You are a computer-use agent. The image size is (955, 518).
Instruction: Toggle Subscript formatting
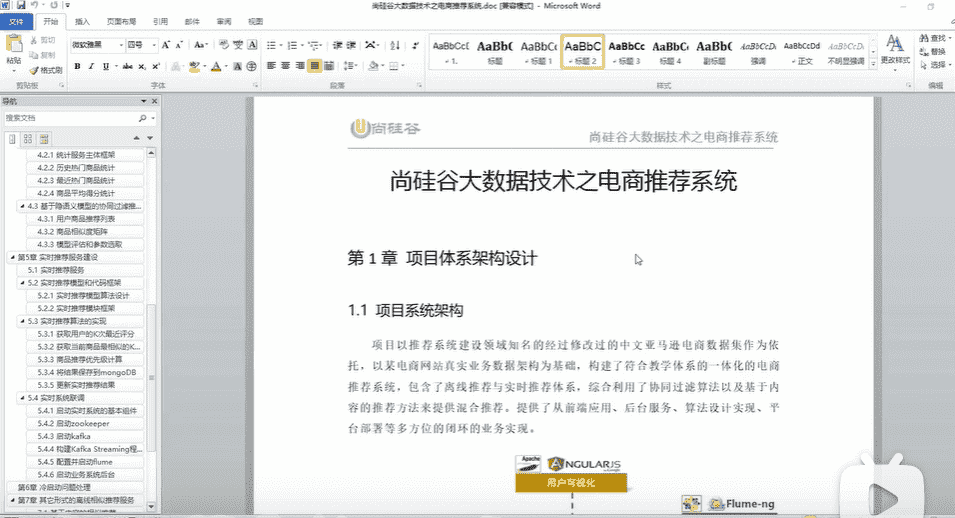click(142, 66)
